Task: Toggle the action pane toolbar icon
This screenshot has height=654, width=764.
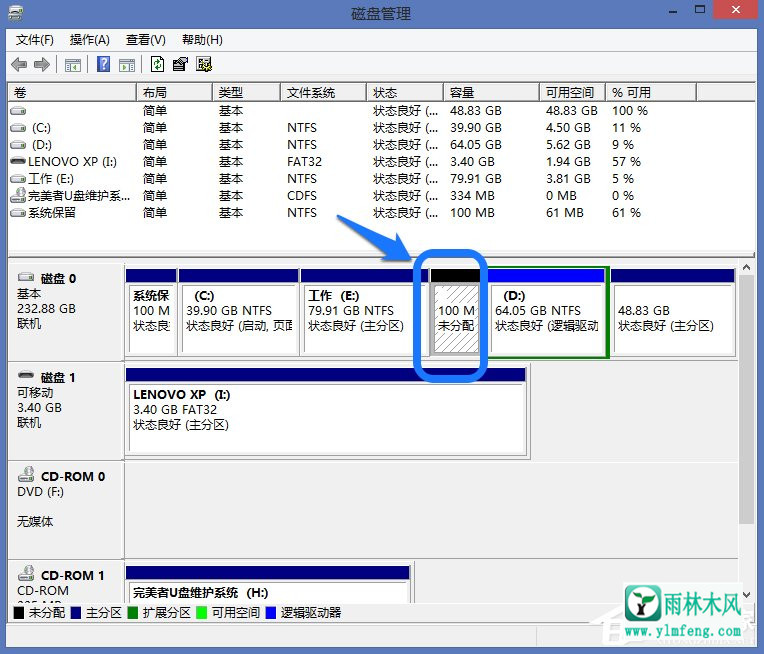Action: [127, 65]
